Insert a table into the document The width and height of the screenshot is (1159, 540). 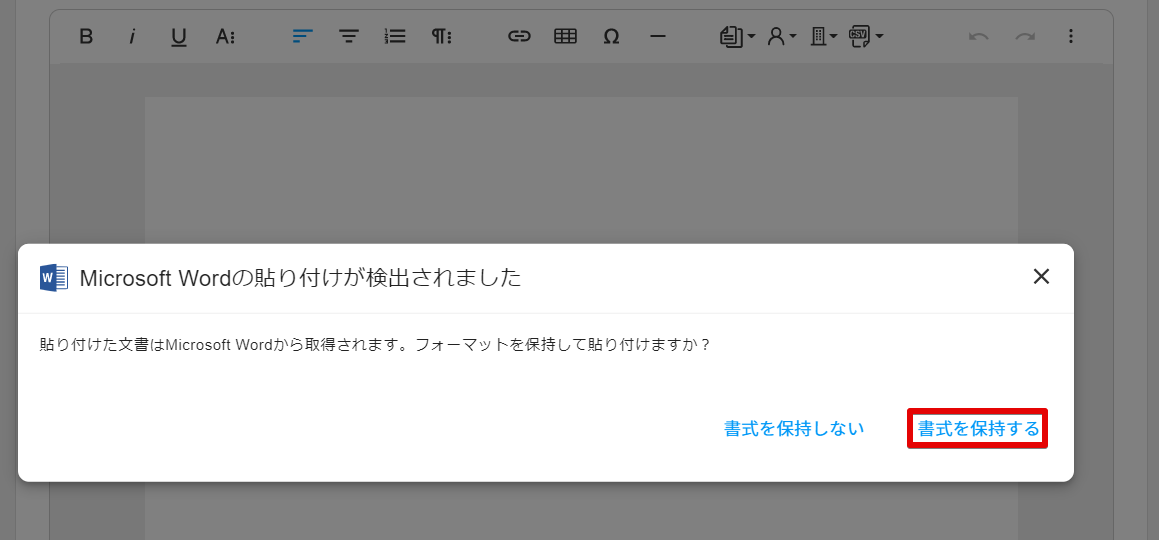565,36
